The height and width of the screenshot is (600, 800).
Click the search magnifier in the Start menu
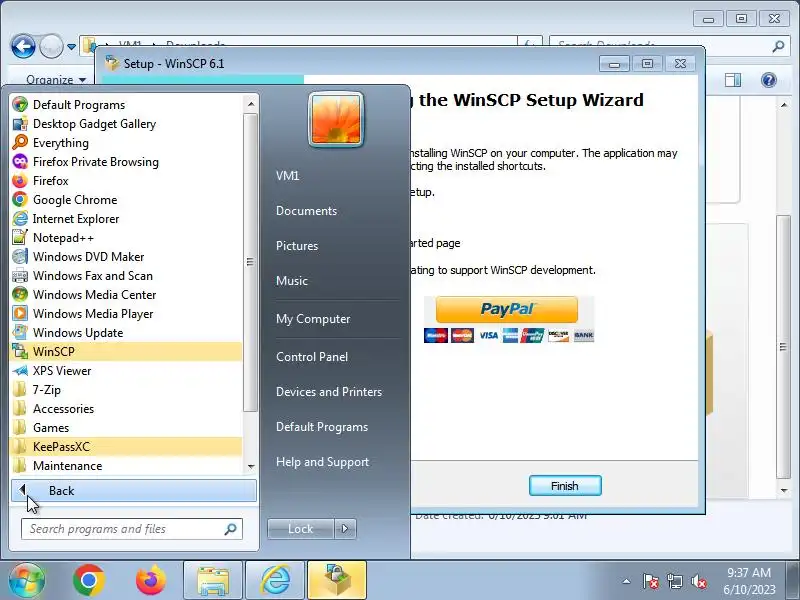(x=230, y=529)
